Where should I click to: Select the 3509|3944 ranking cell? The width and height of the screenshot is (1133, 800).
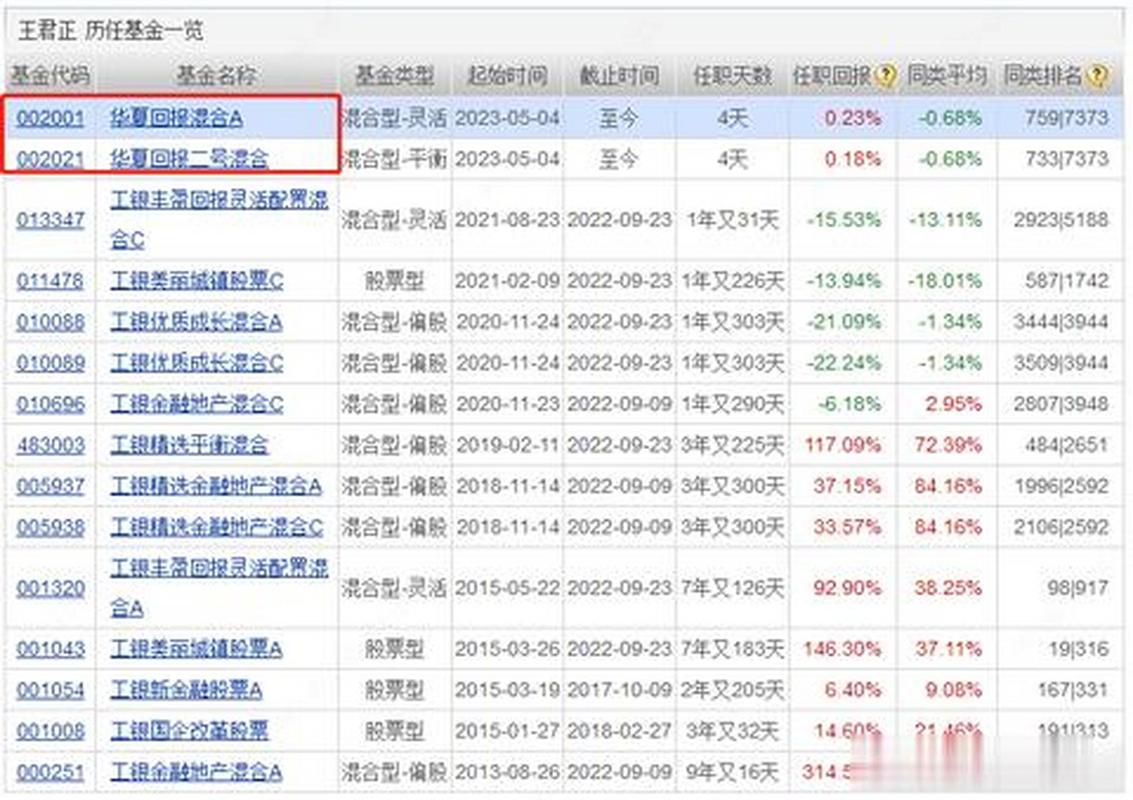[x=1061, y=363]
